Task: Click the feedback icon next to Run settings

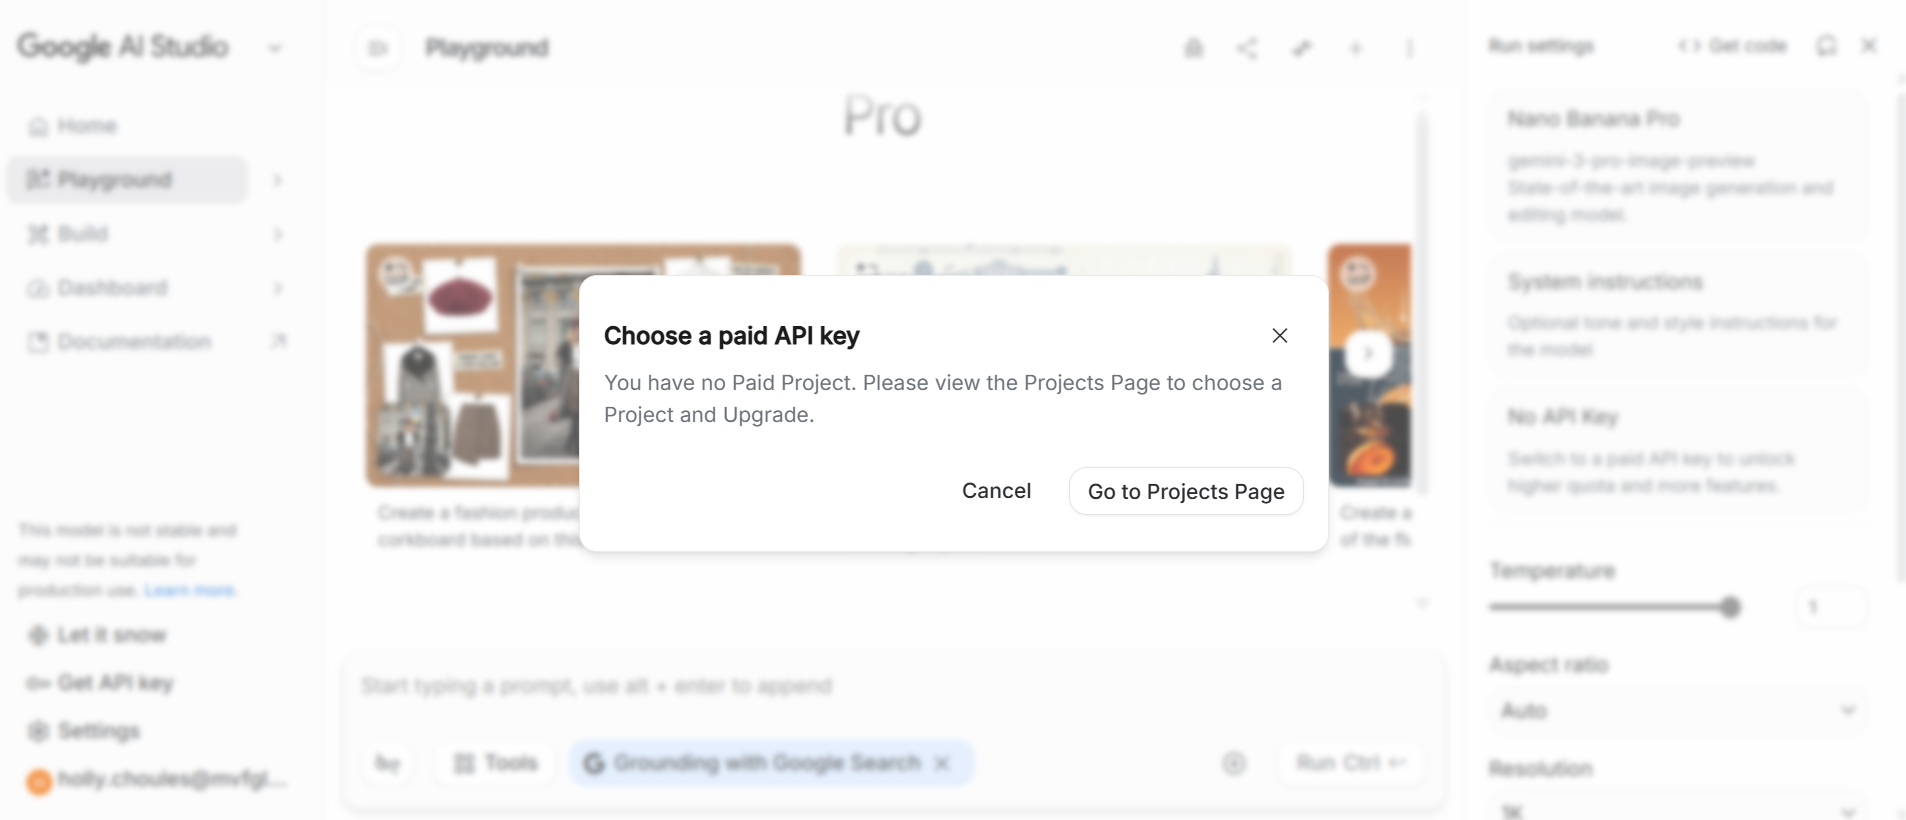Action: tap(1827, 45)
